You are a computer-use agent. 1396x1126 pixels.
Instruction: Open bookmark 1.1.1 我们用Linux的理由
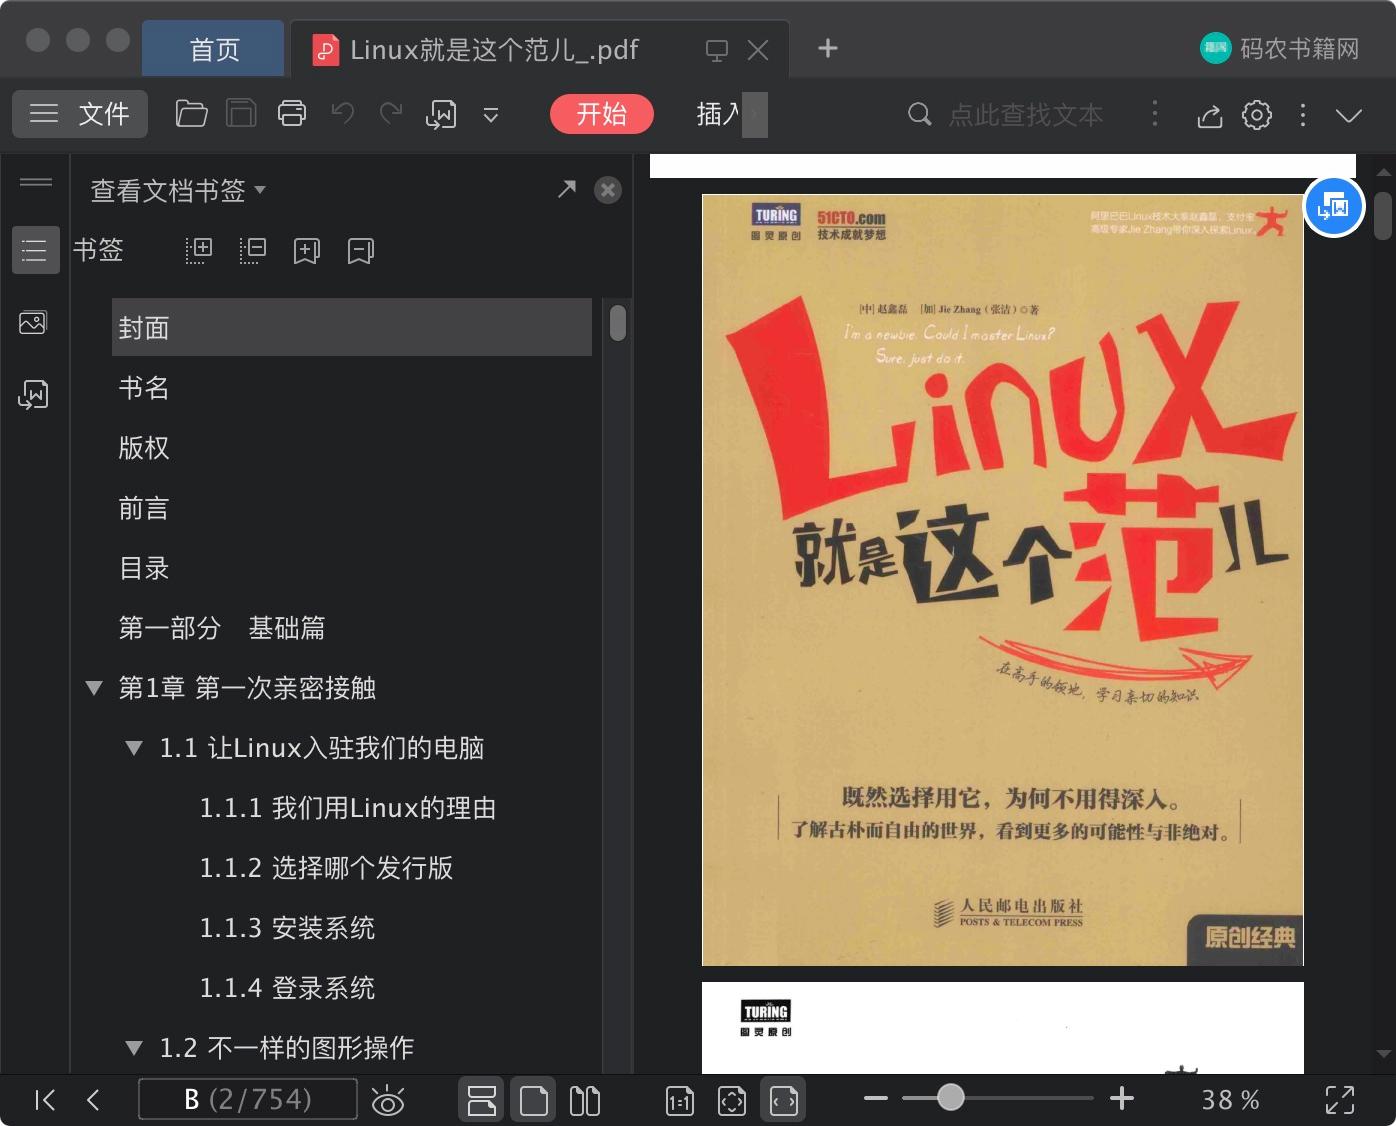pos(348,808)
